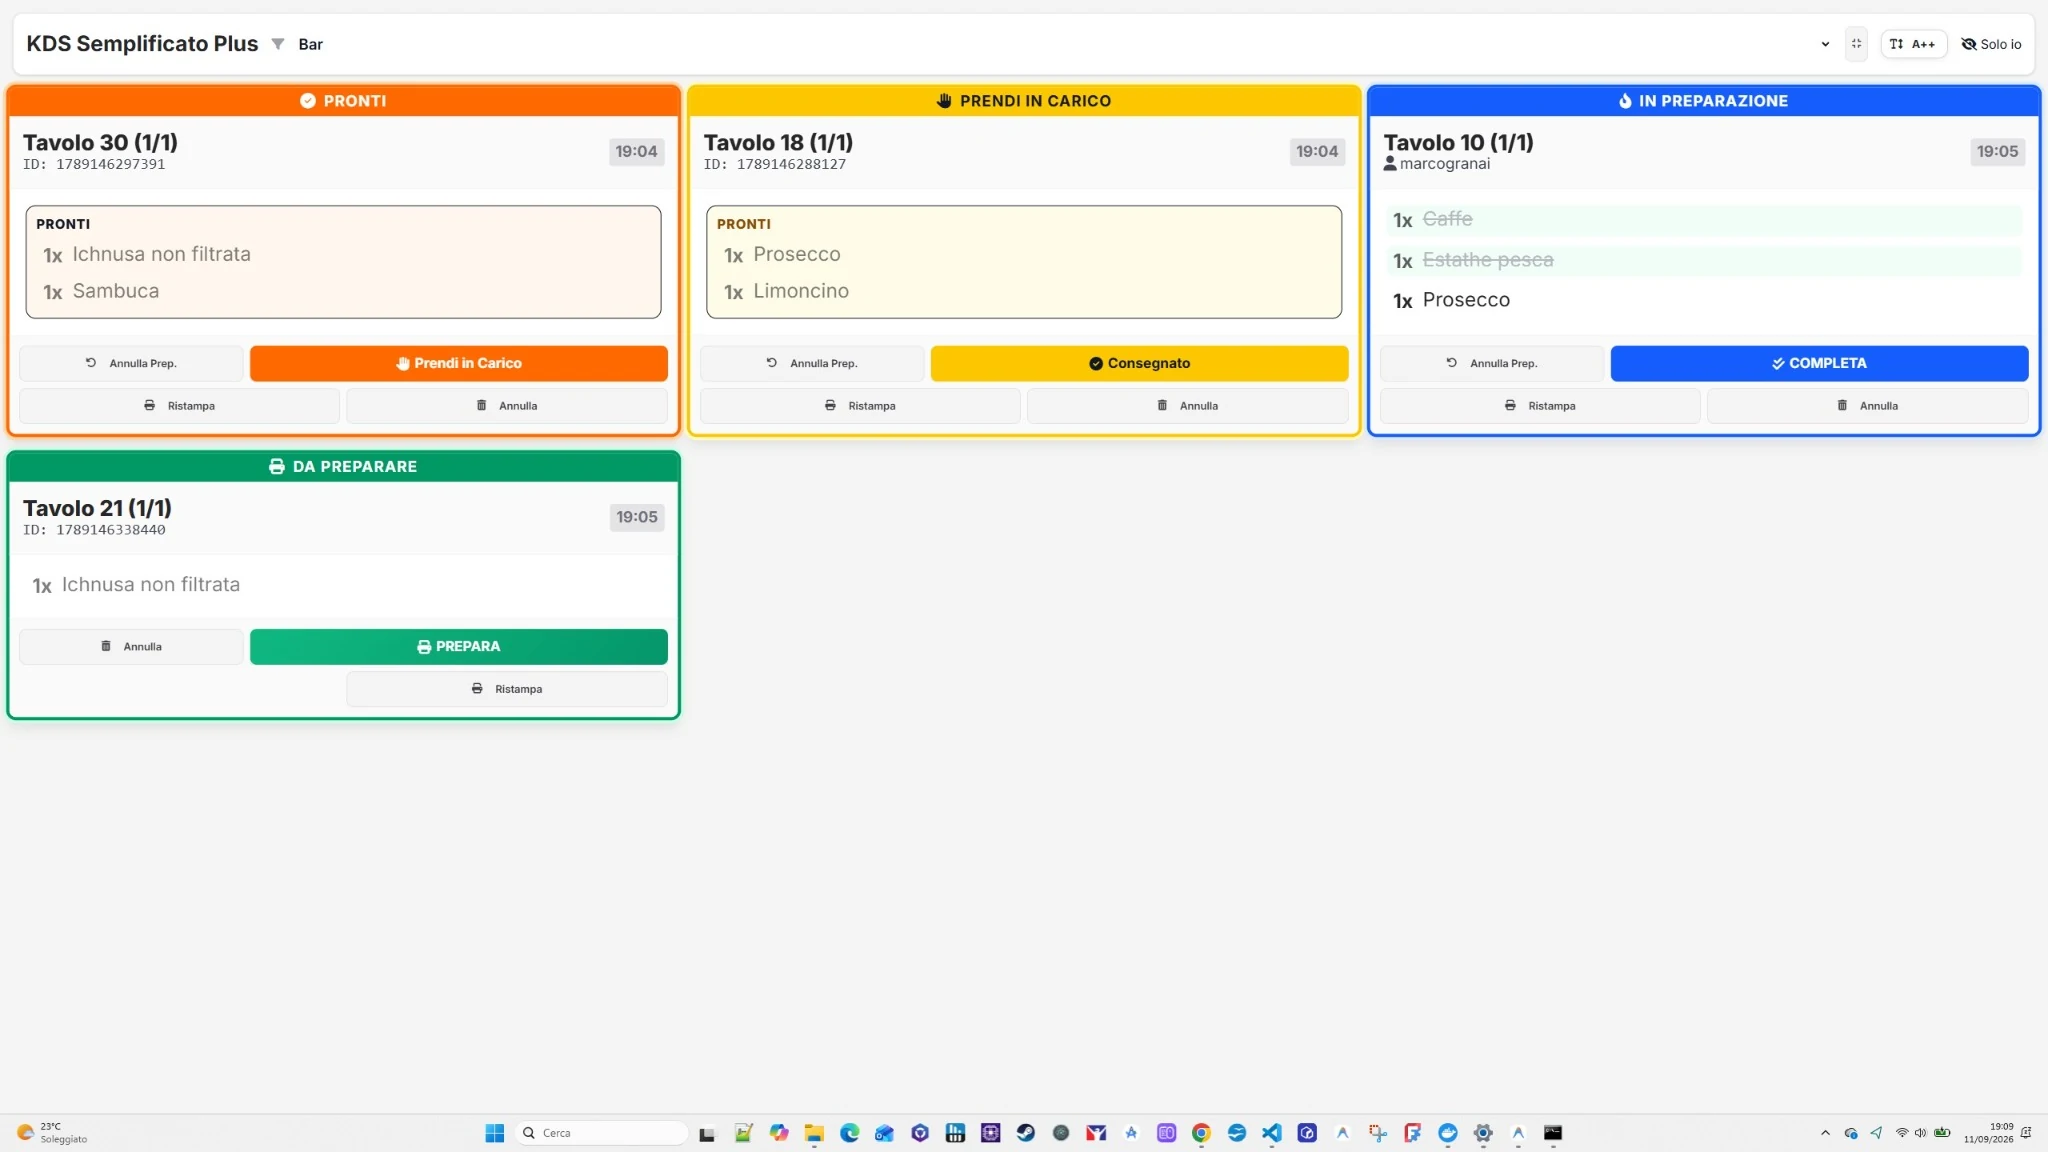Expand the top-right chevron dropdown
Screen dimensions: 2048x1152
(x=1825, y=44)
